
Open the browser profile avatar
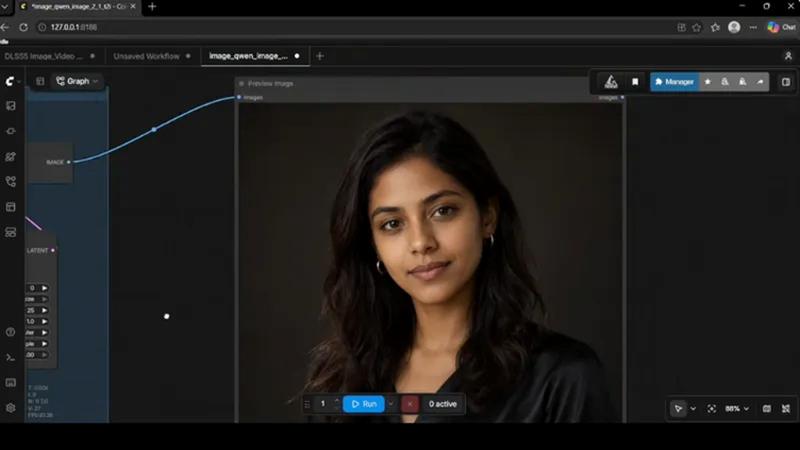(734, 28)
